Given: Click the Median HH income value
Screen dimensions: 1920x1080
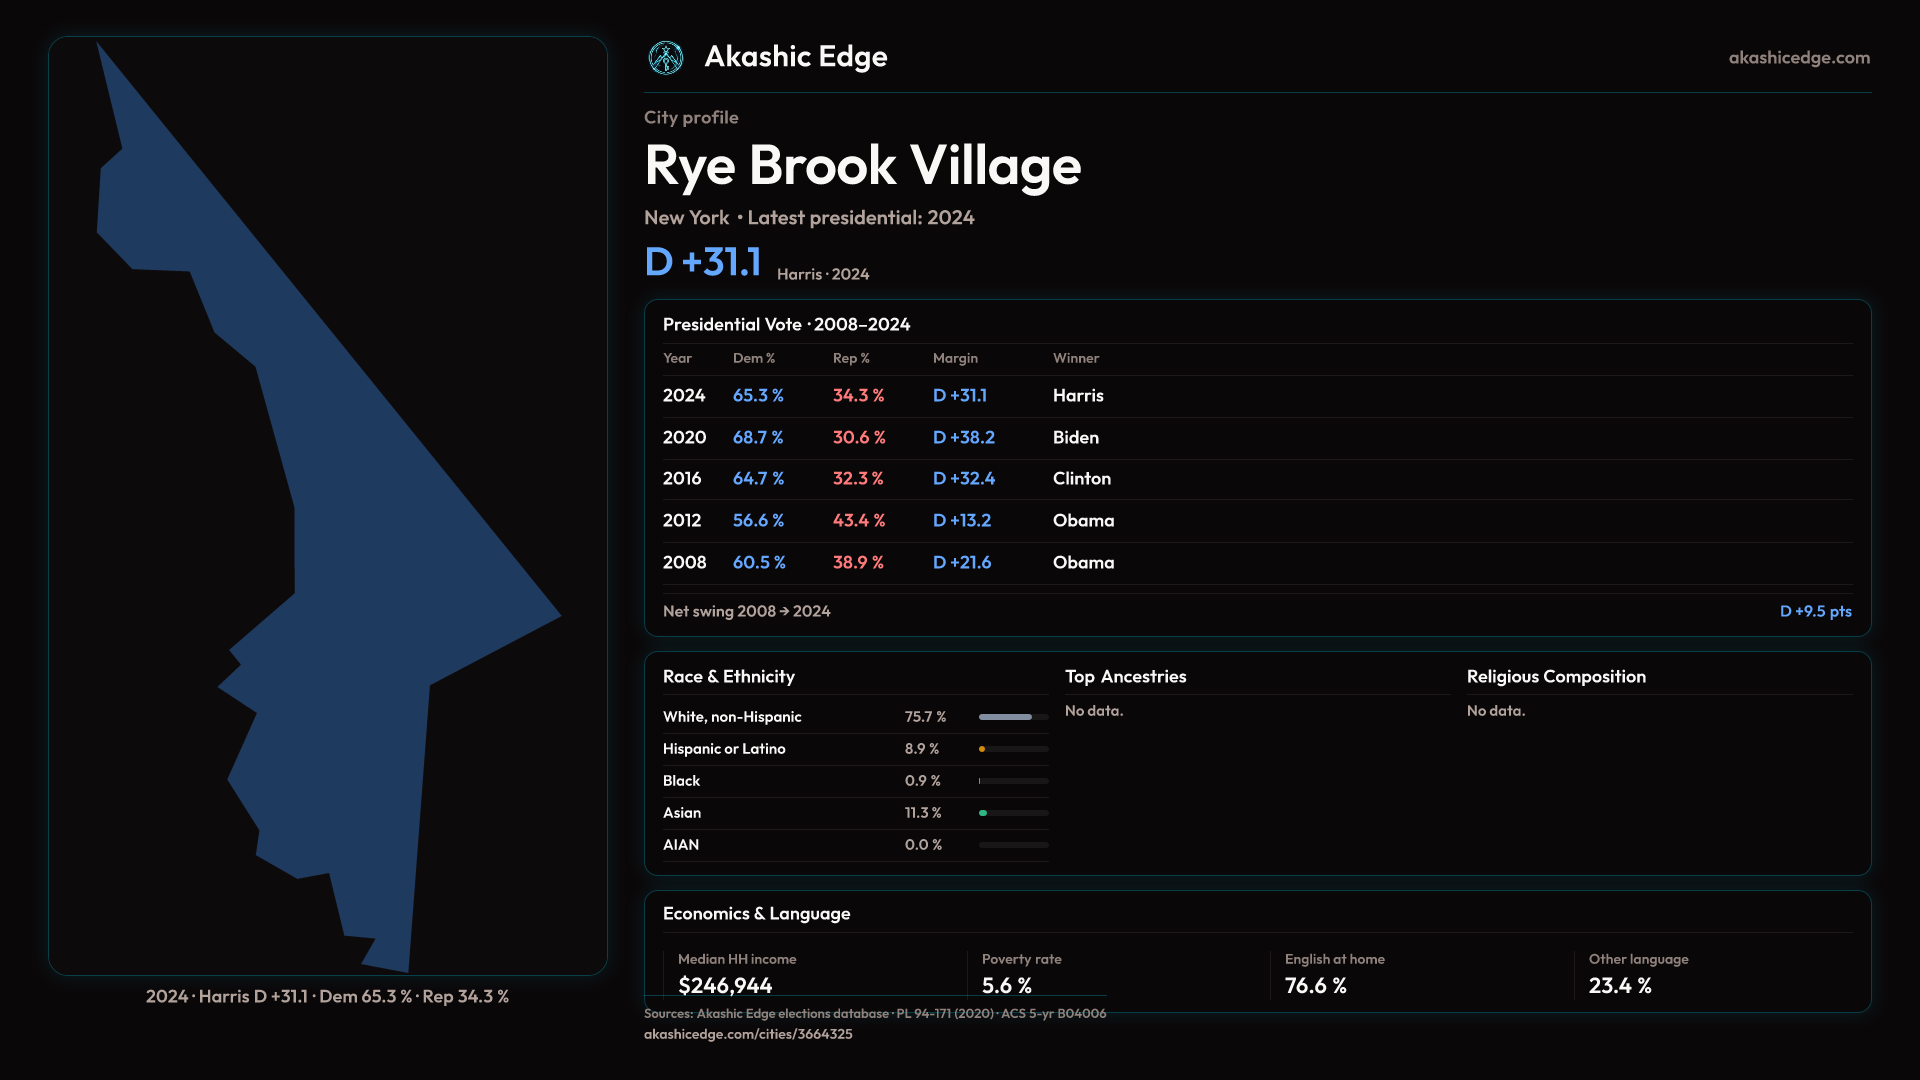Looking at the screenshot, I should [724, 985].
